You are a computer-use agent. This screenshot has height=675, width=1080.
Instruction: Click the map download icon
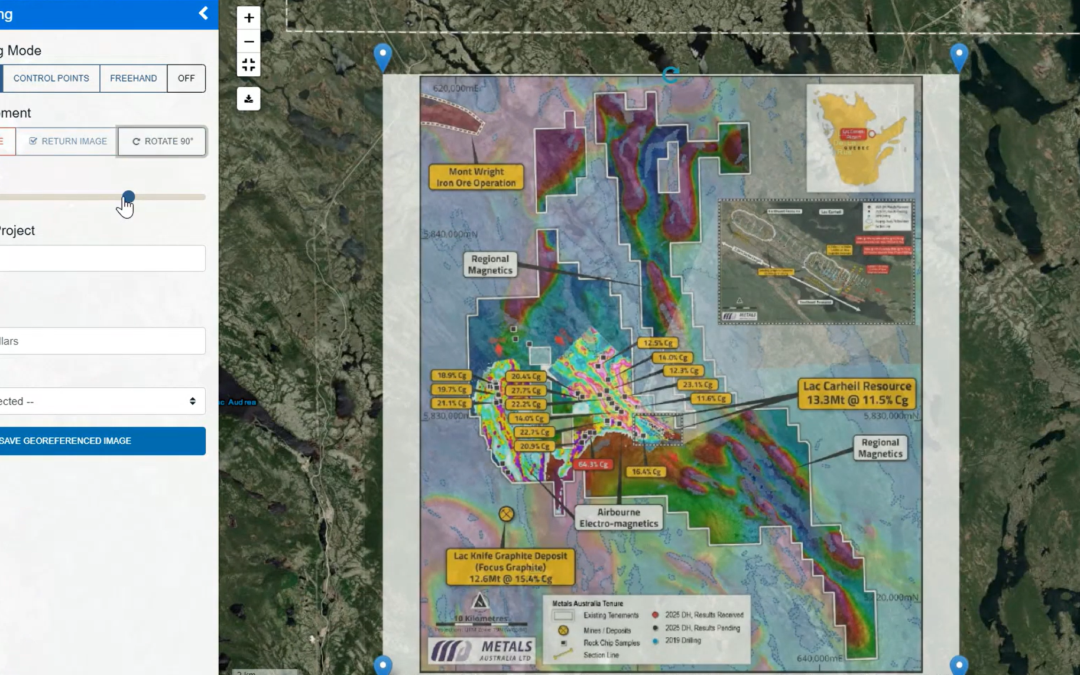coord(249,98)
